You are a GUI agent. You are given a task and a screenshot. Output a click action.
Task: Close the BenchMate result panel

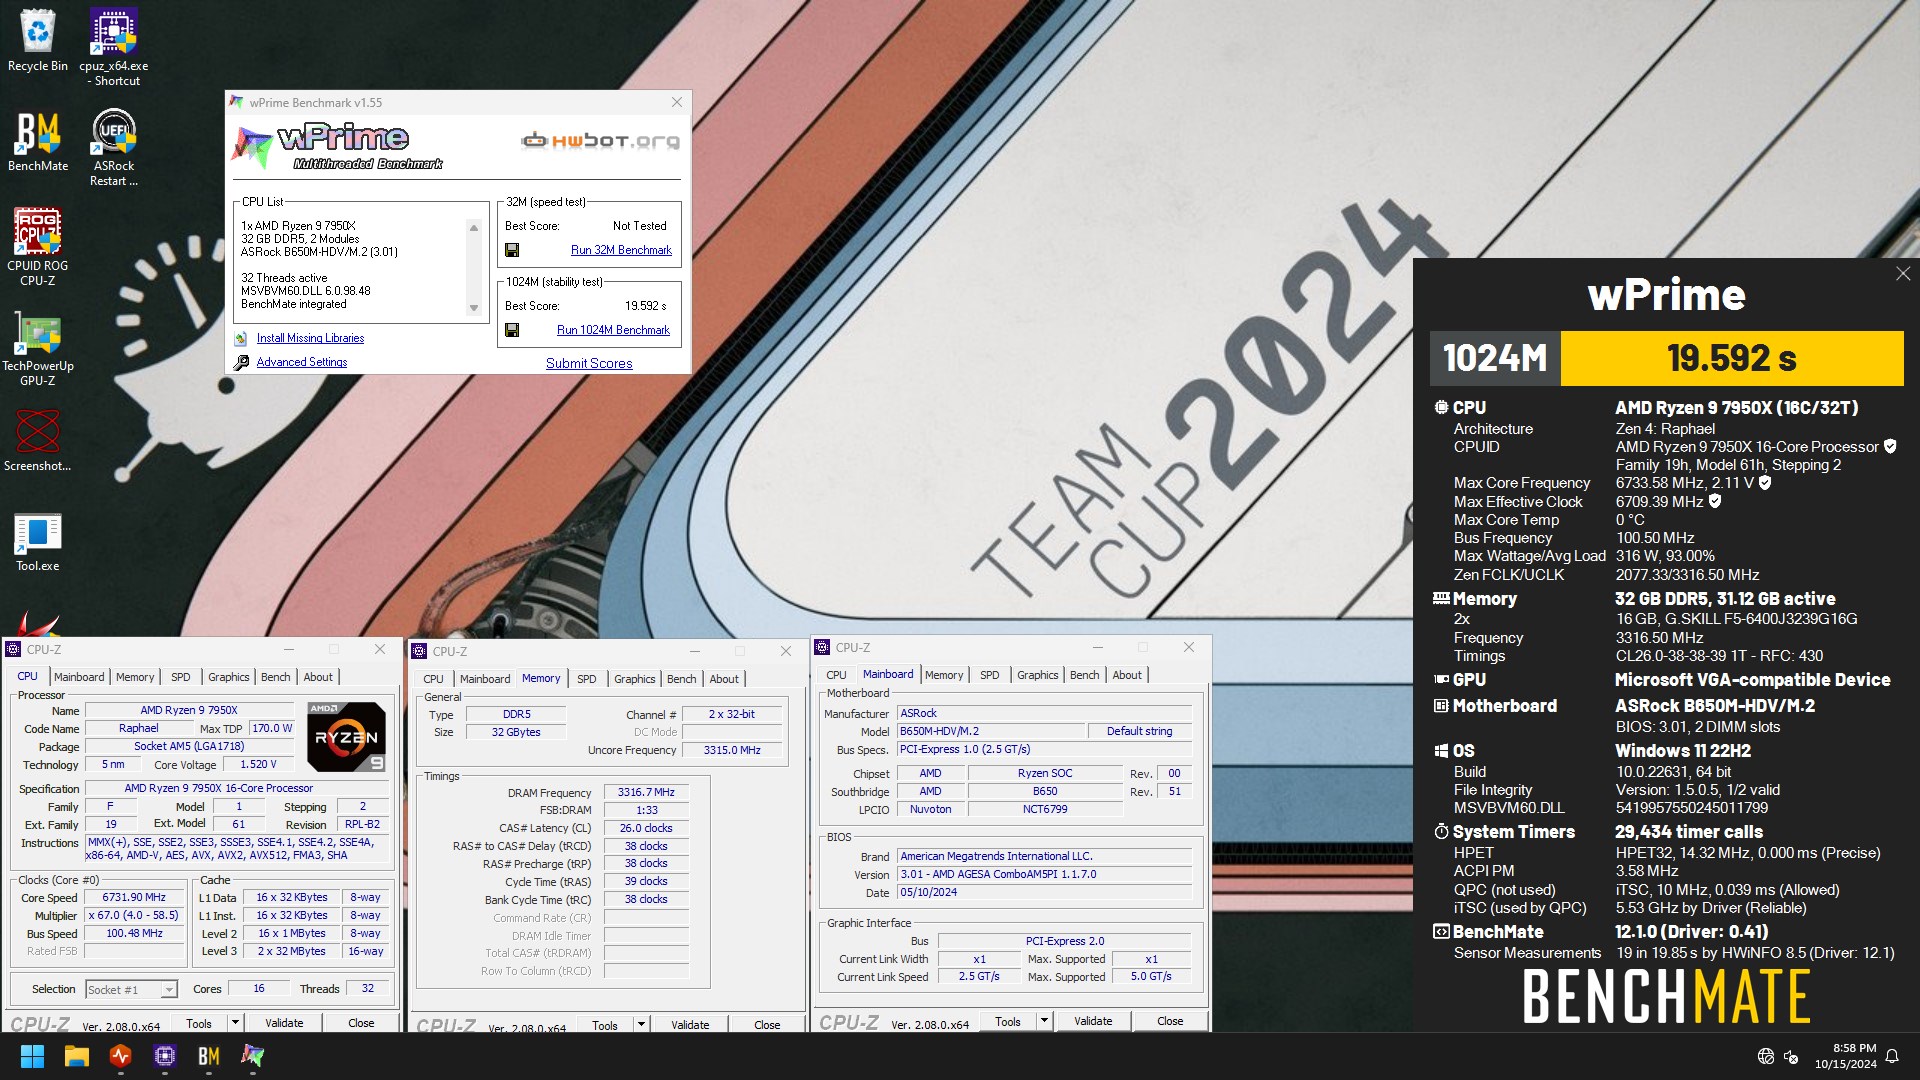[1902, 274]
